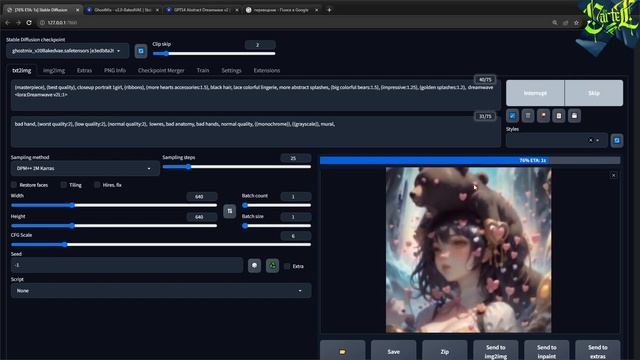Enable Hires. fix checkbox
The image size is (640, 360).
pos(97,185)
